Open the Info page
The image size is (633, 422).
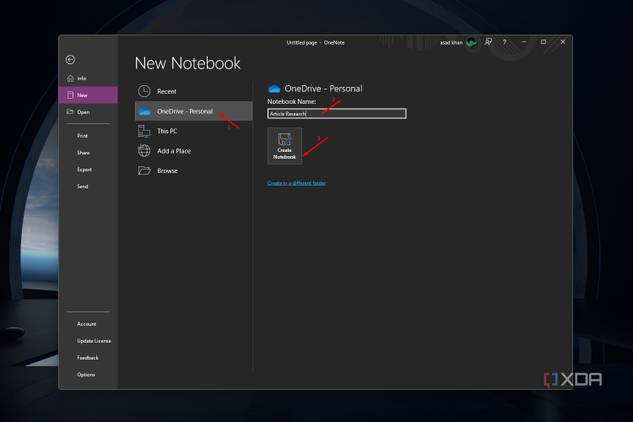(x=88, y=78)
